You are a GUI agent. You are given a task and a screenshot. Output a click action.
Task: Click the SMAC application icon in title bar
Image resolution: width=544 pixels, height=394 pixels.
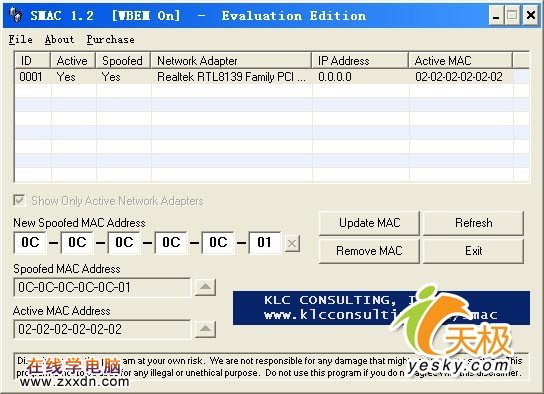point(16,16)
